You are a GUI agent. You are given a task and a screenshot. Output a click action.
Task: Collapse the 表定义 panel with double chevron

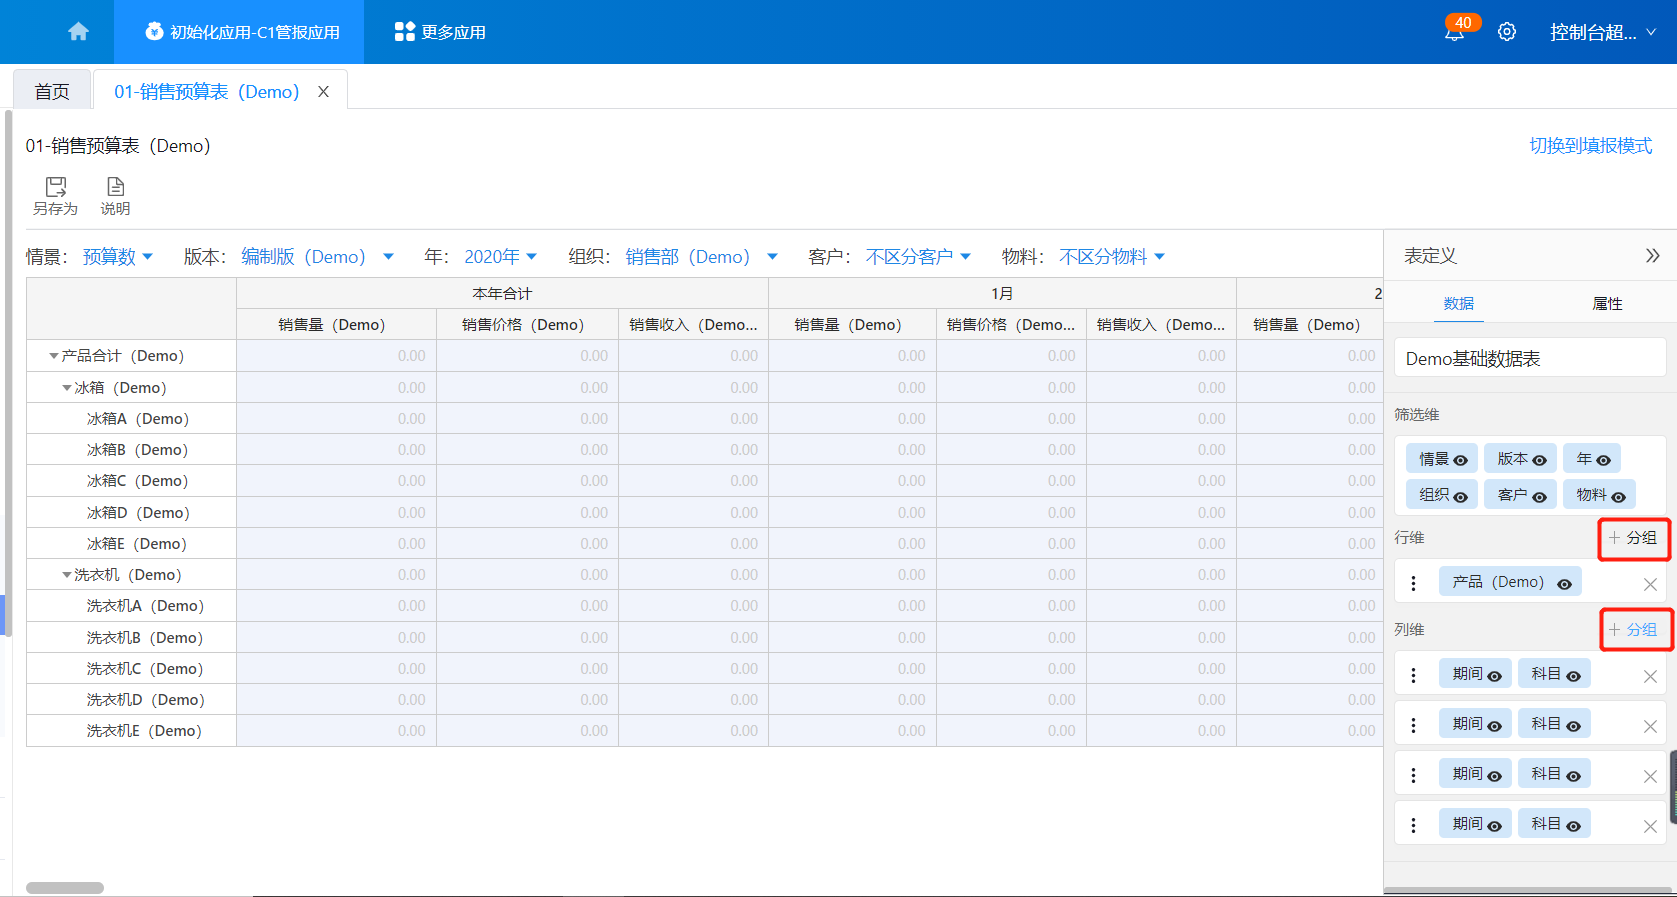[1652, 256]
